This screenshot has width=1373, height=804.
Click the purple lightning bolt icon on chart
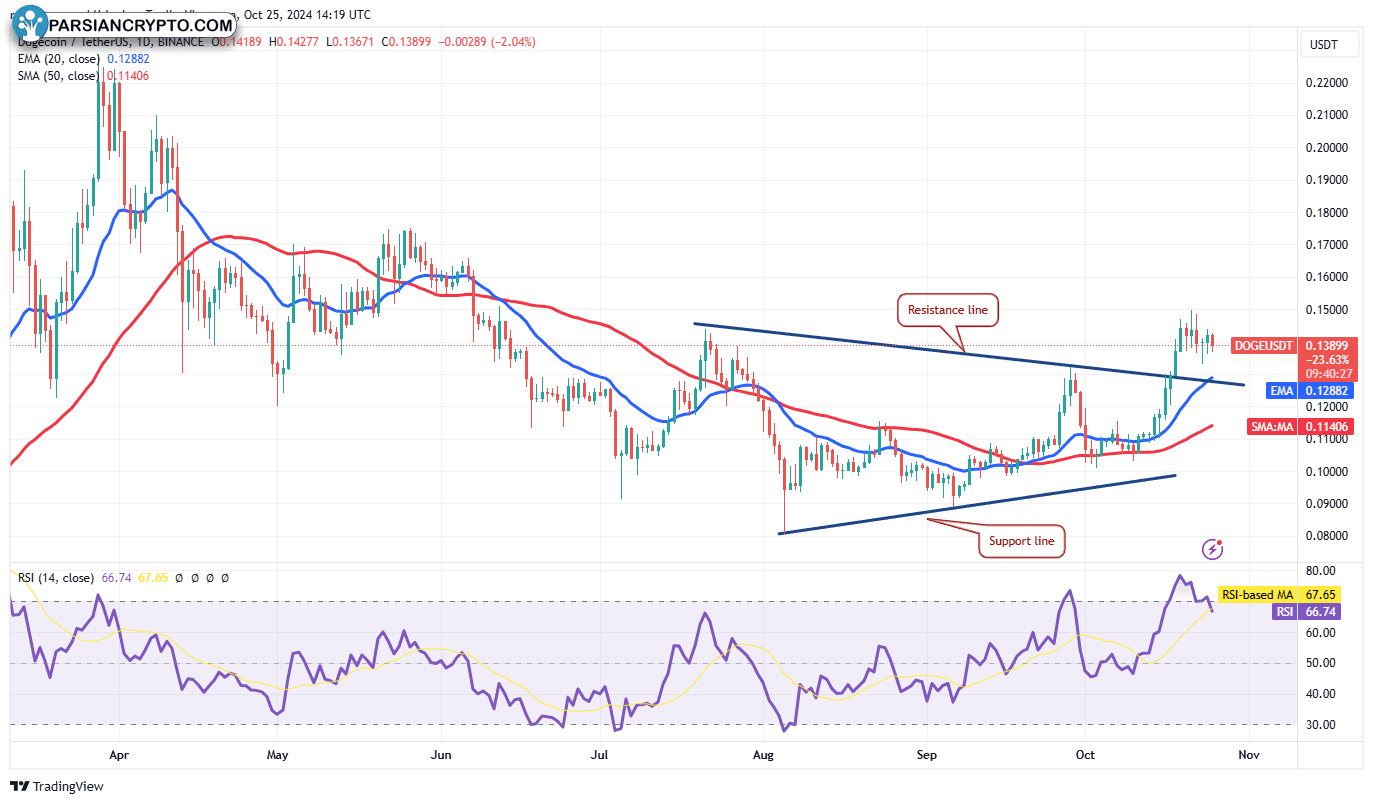coord(1212,548)
